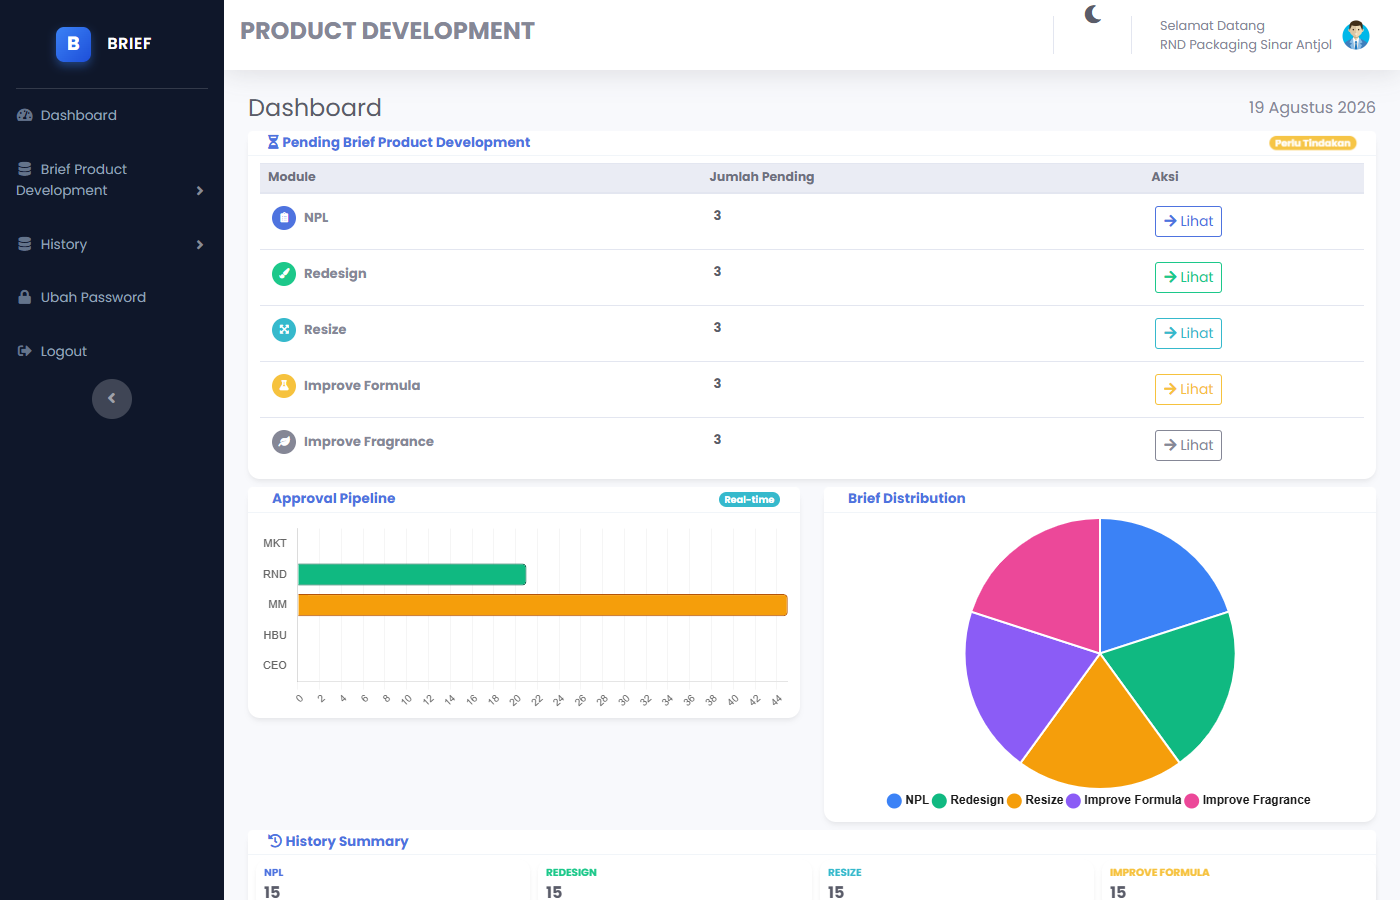Image resolution: width=1400 pixels, height=900 pixels.
Task: Click the Improve Fragrance module name
Action: point(369,441)
